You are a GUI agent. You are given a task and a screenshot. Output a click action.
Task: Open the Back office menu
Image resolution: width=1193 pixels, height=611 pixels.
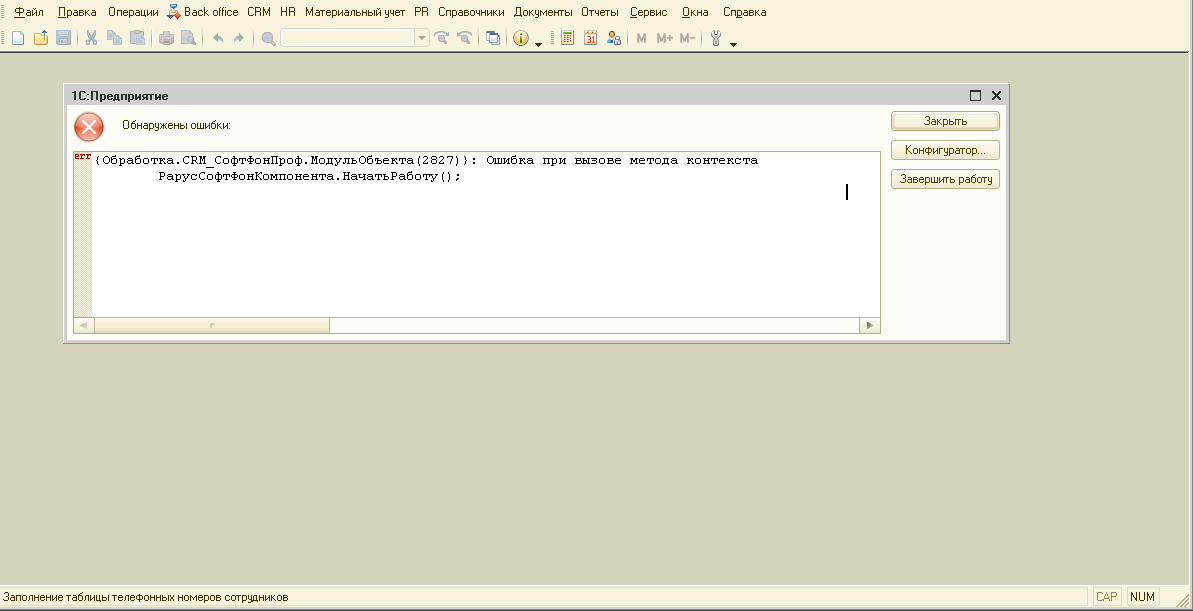click(202, 12)
